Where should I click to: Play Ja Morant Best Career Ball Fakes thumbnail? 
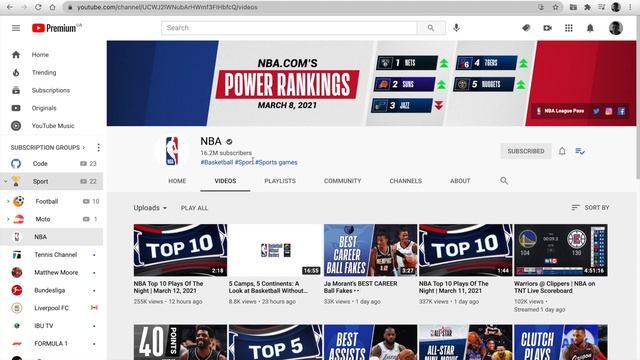(x=371, y=250)
